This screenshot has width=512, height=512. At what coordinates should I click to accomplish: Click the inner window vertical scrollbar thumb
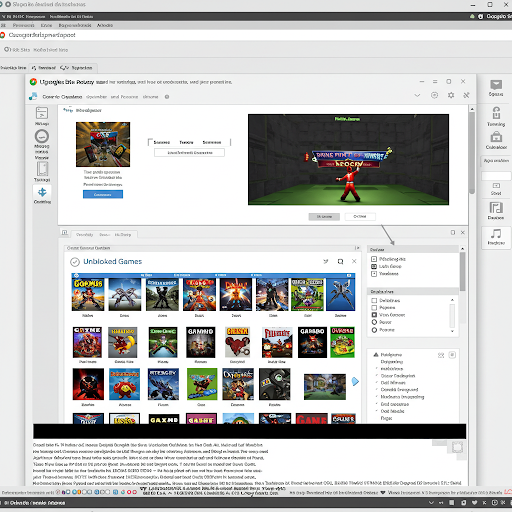point(472,153)
